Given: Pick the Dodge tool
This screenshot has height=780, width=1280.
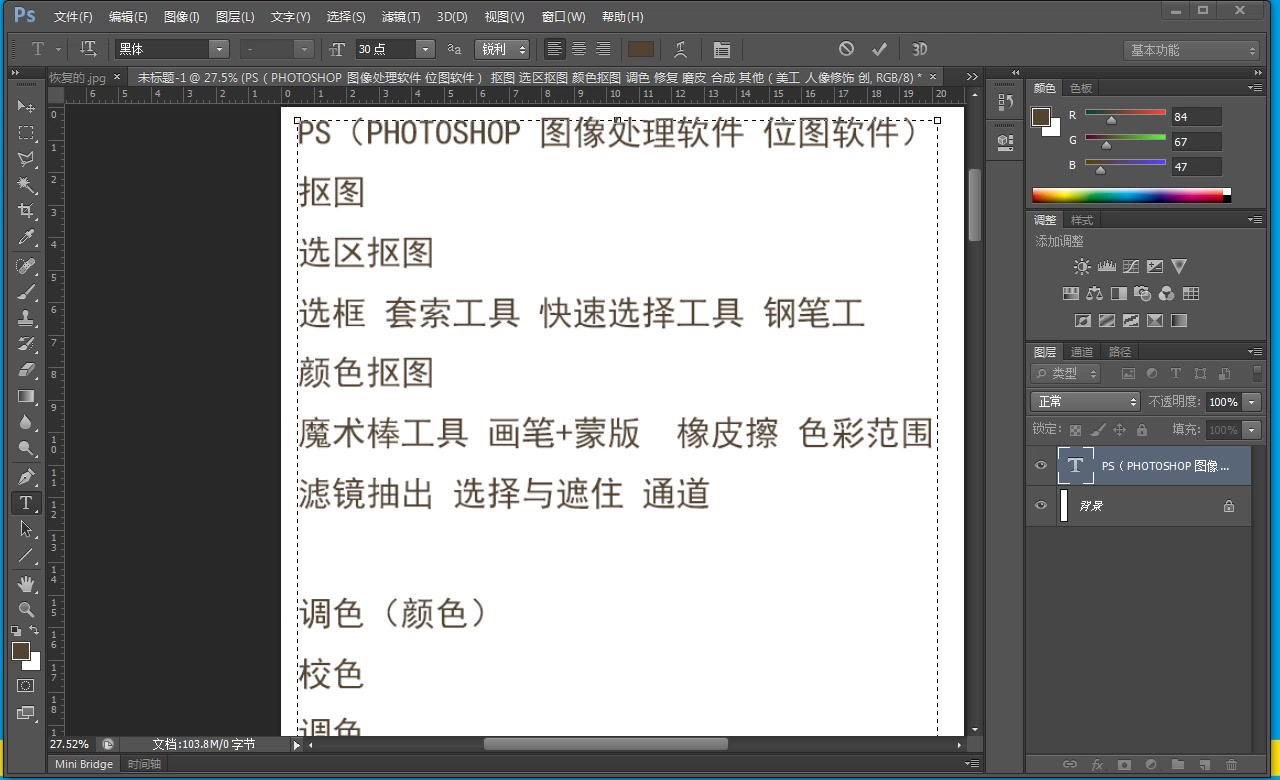Looking at the screenshot, I should (x=26, y=448).
